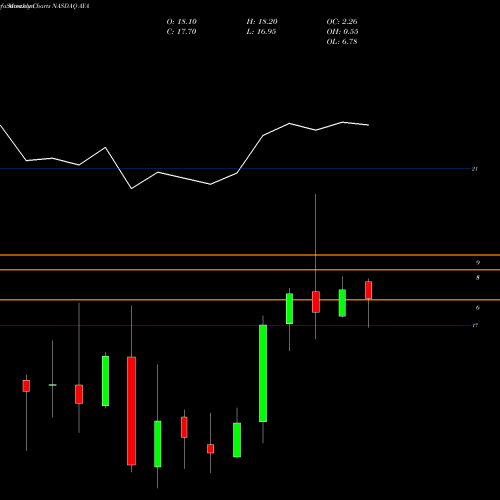Click the tallest red candlestick body
The height and width of the screenshot is (500, 500).
[x=131, y=411]
